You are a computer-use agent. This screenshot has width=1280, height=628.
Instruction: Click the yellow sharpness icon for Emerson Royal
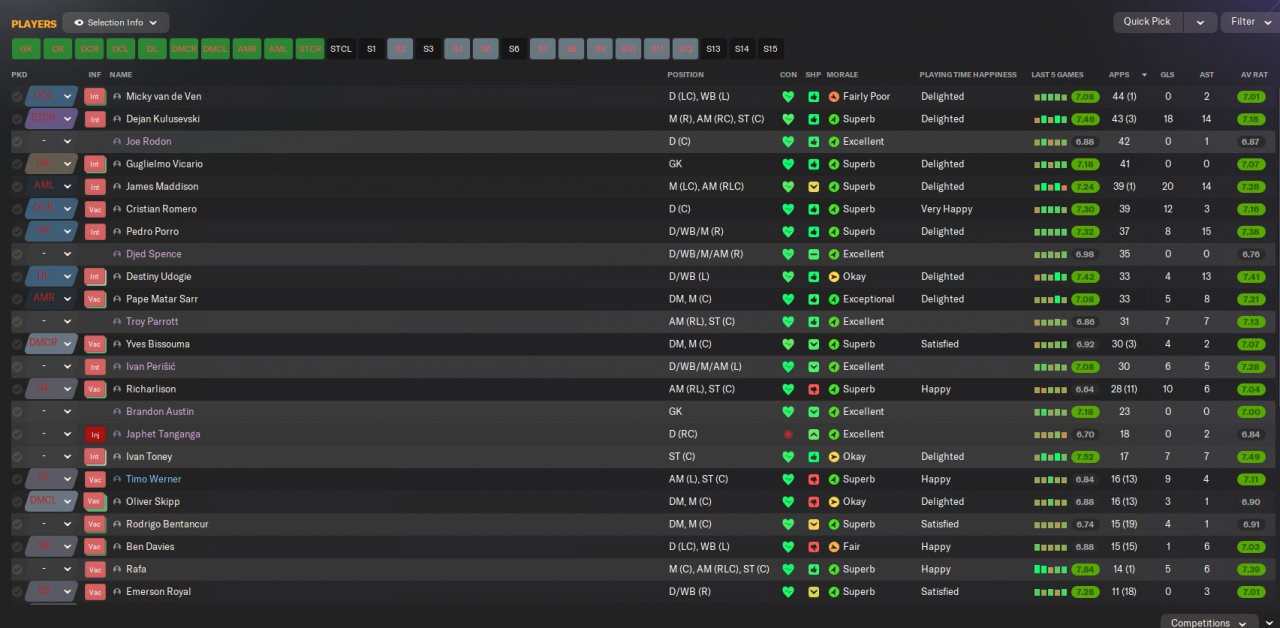pyautogui.click(x=814, y=592)
